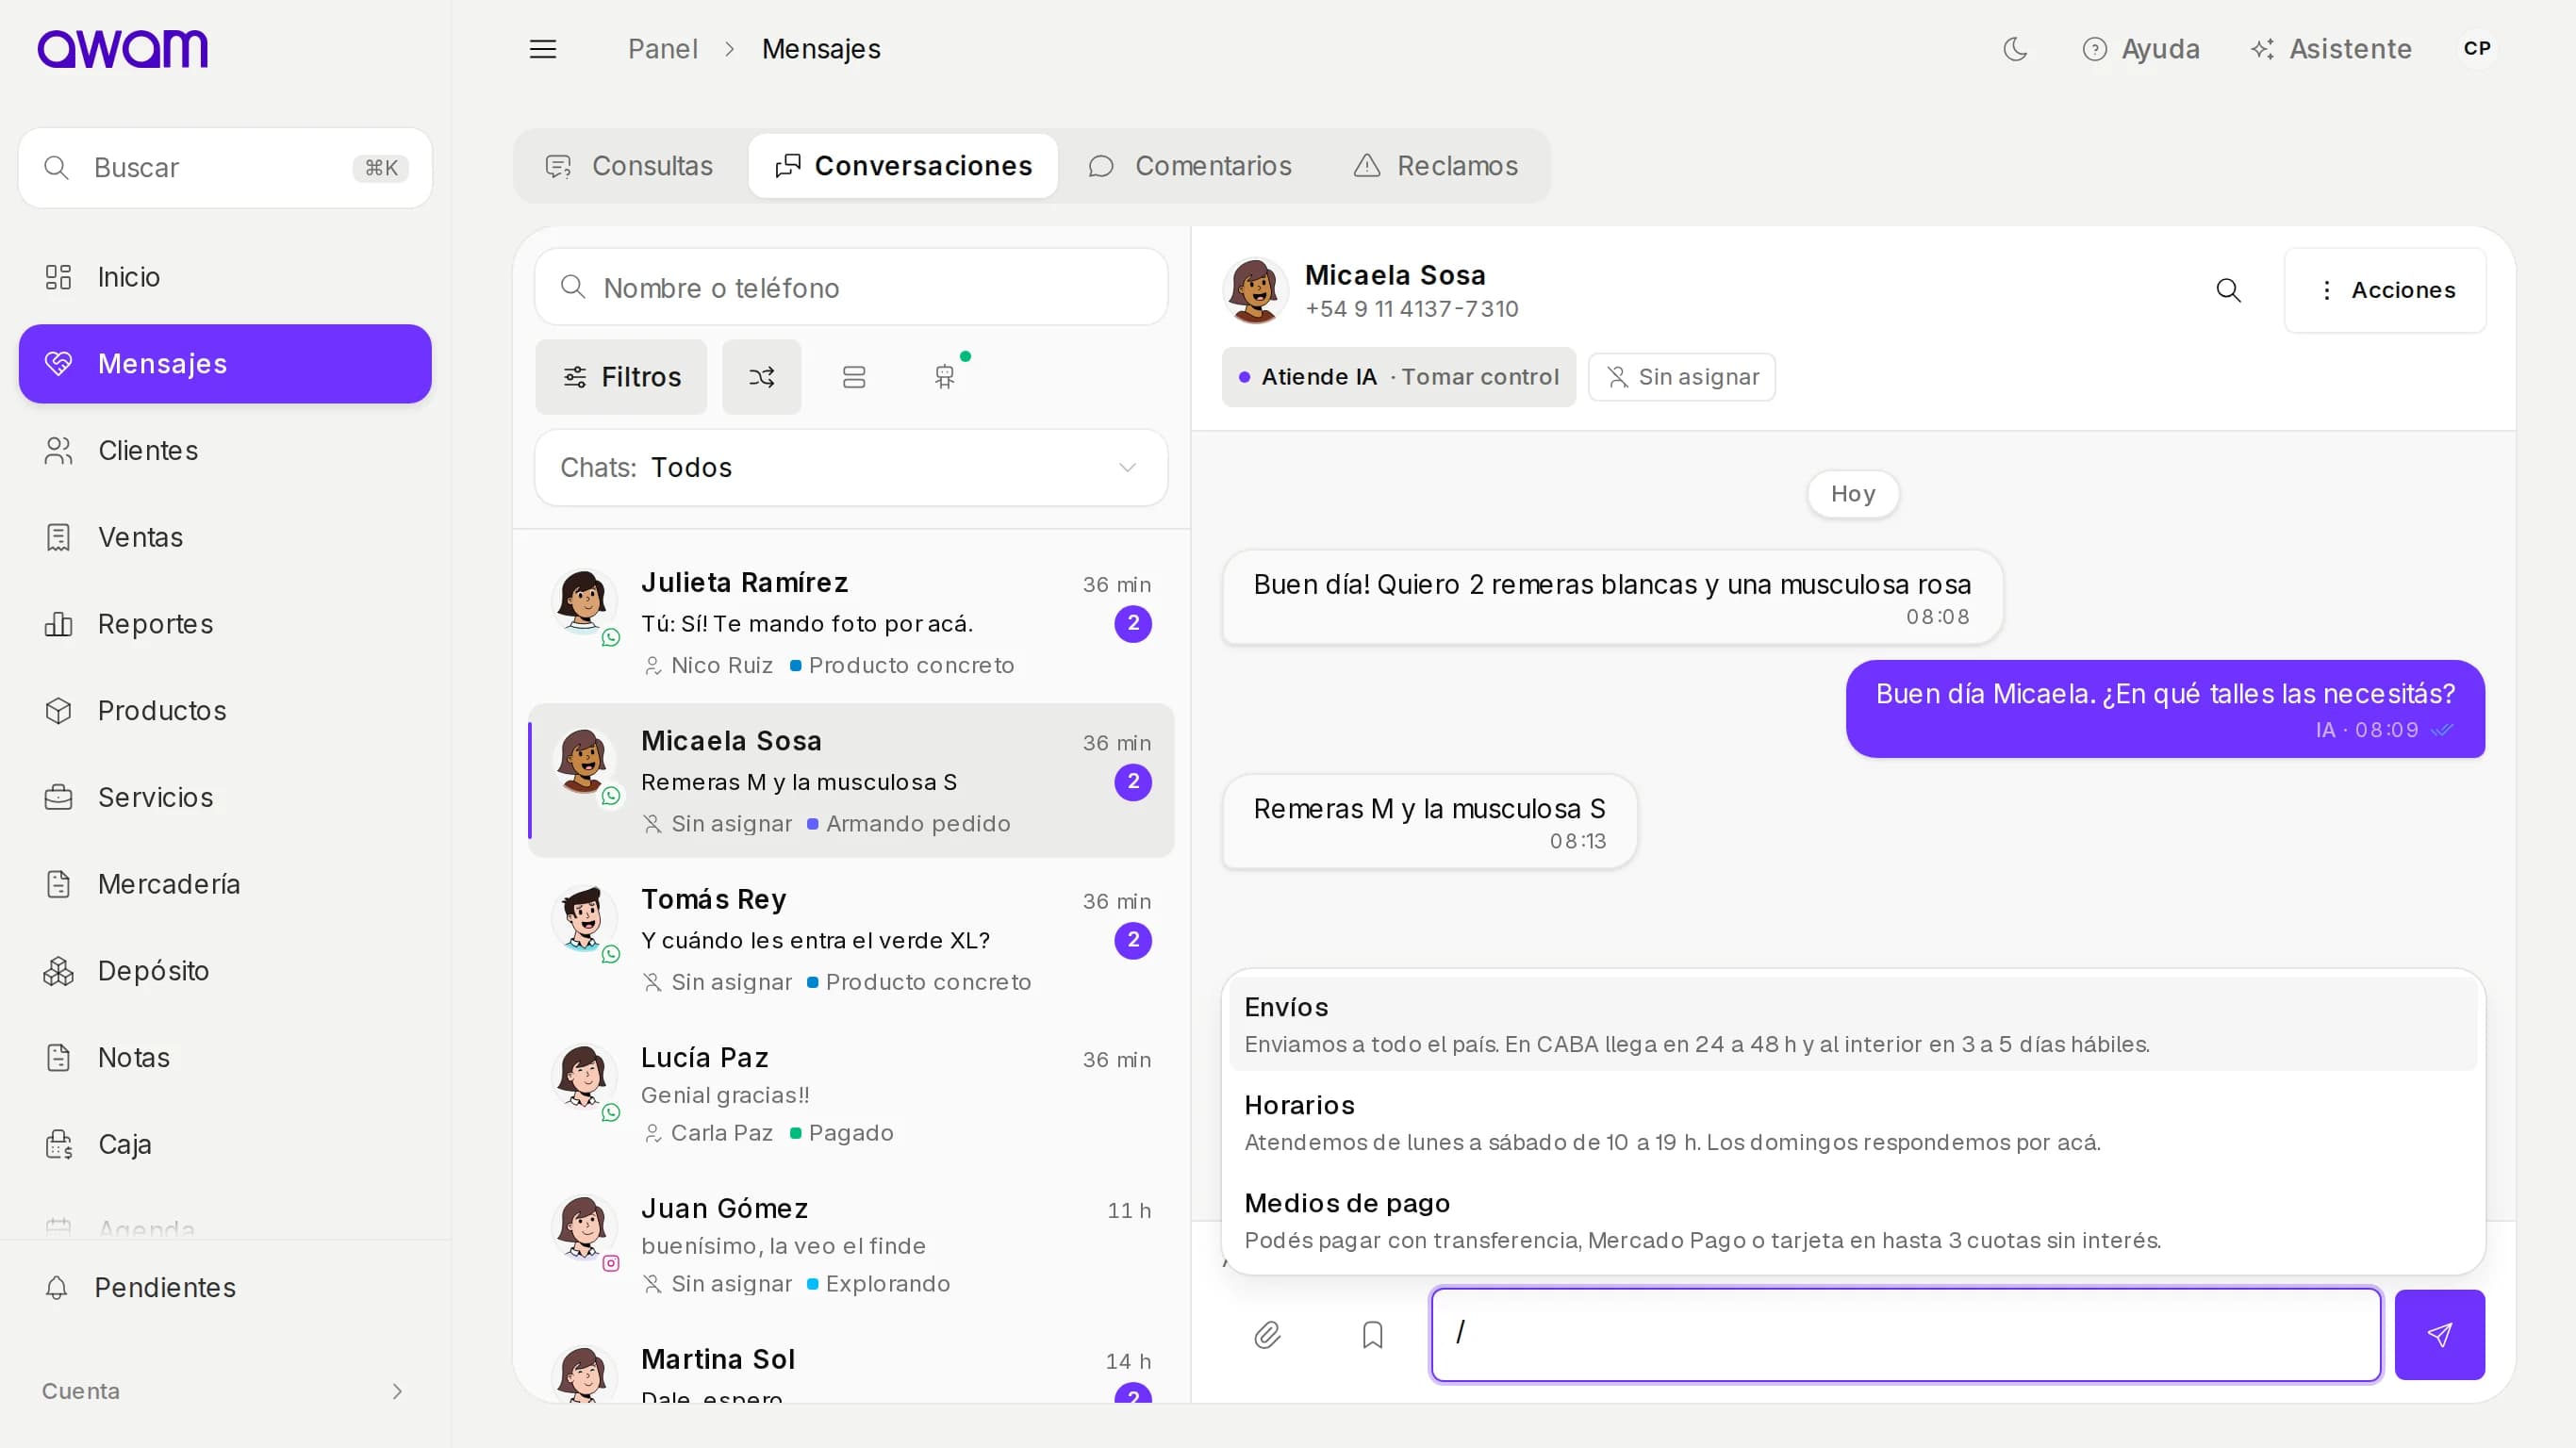Click the send message button
2576x1448 pixels.
[x=2439, y=1335]
